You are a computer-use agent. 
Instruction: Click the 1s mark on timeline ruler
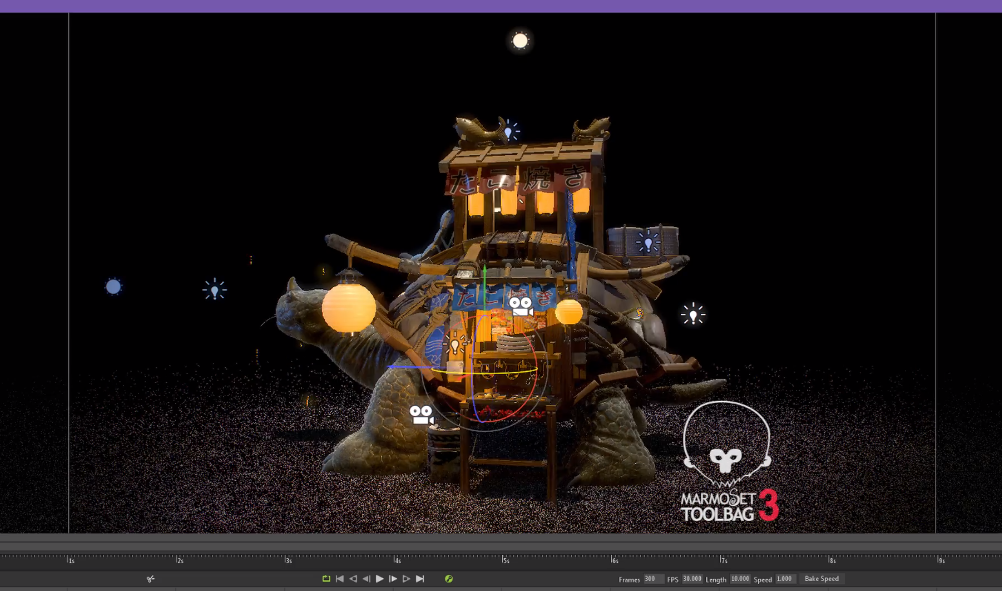70,560
